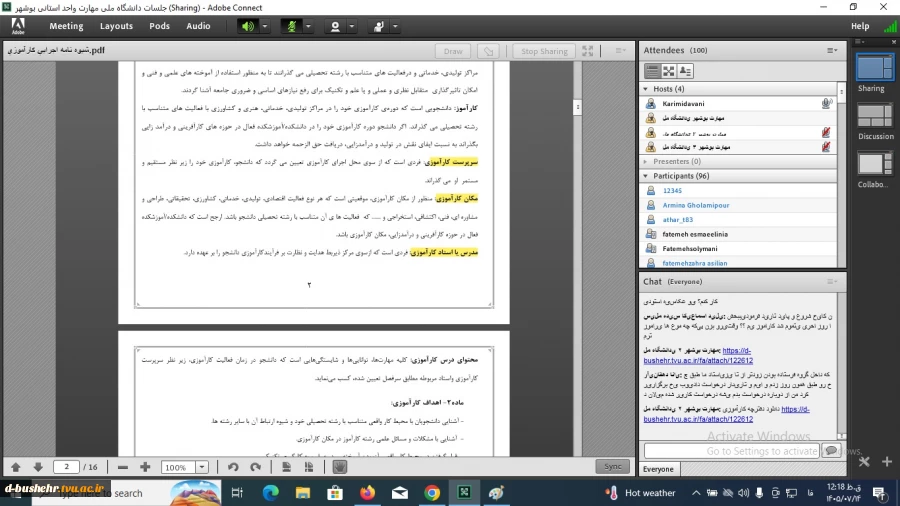The height and width of the screenshot is (506, 900).
Task: Open the Layouts menu
Action: tap(116, 26)
